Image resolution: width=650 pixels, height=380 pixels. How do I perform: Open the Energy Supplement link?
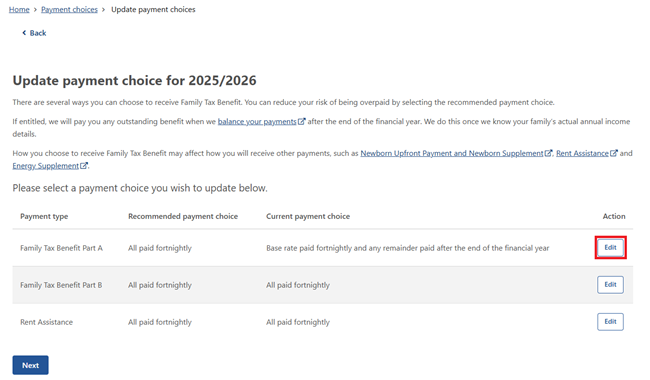46,166
